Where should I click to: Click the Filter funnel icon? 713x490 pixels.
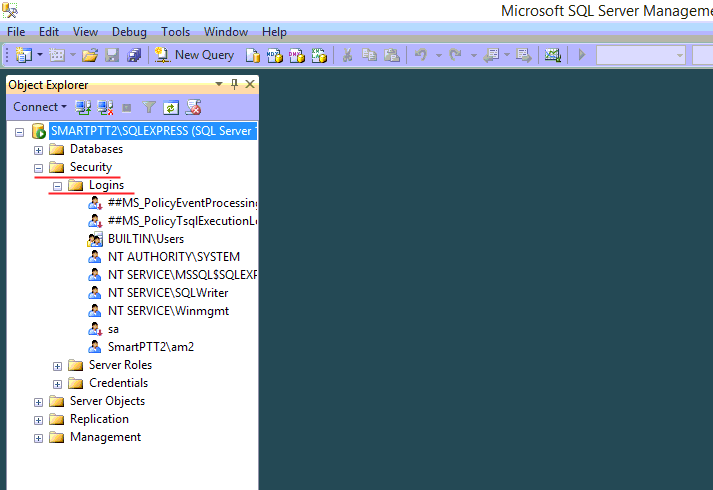(x=149, y=108)
